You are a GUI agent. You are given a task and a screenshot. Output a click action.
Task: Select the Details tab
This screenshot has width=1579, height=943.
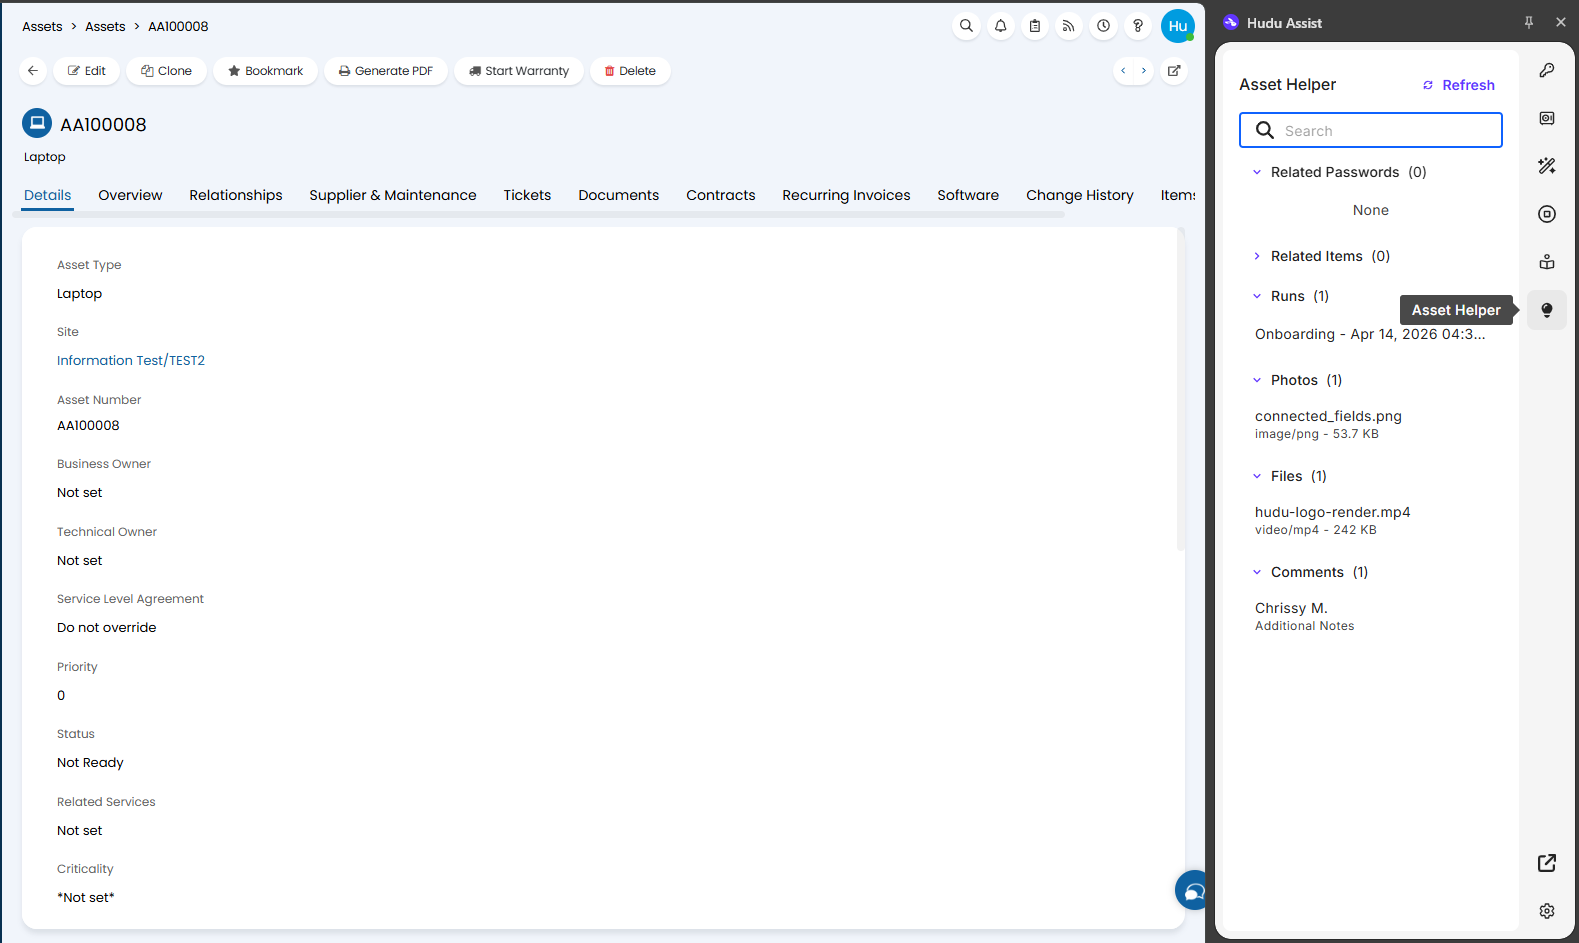pyautogui.click(x=48, y=195)
